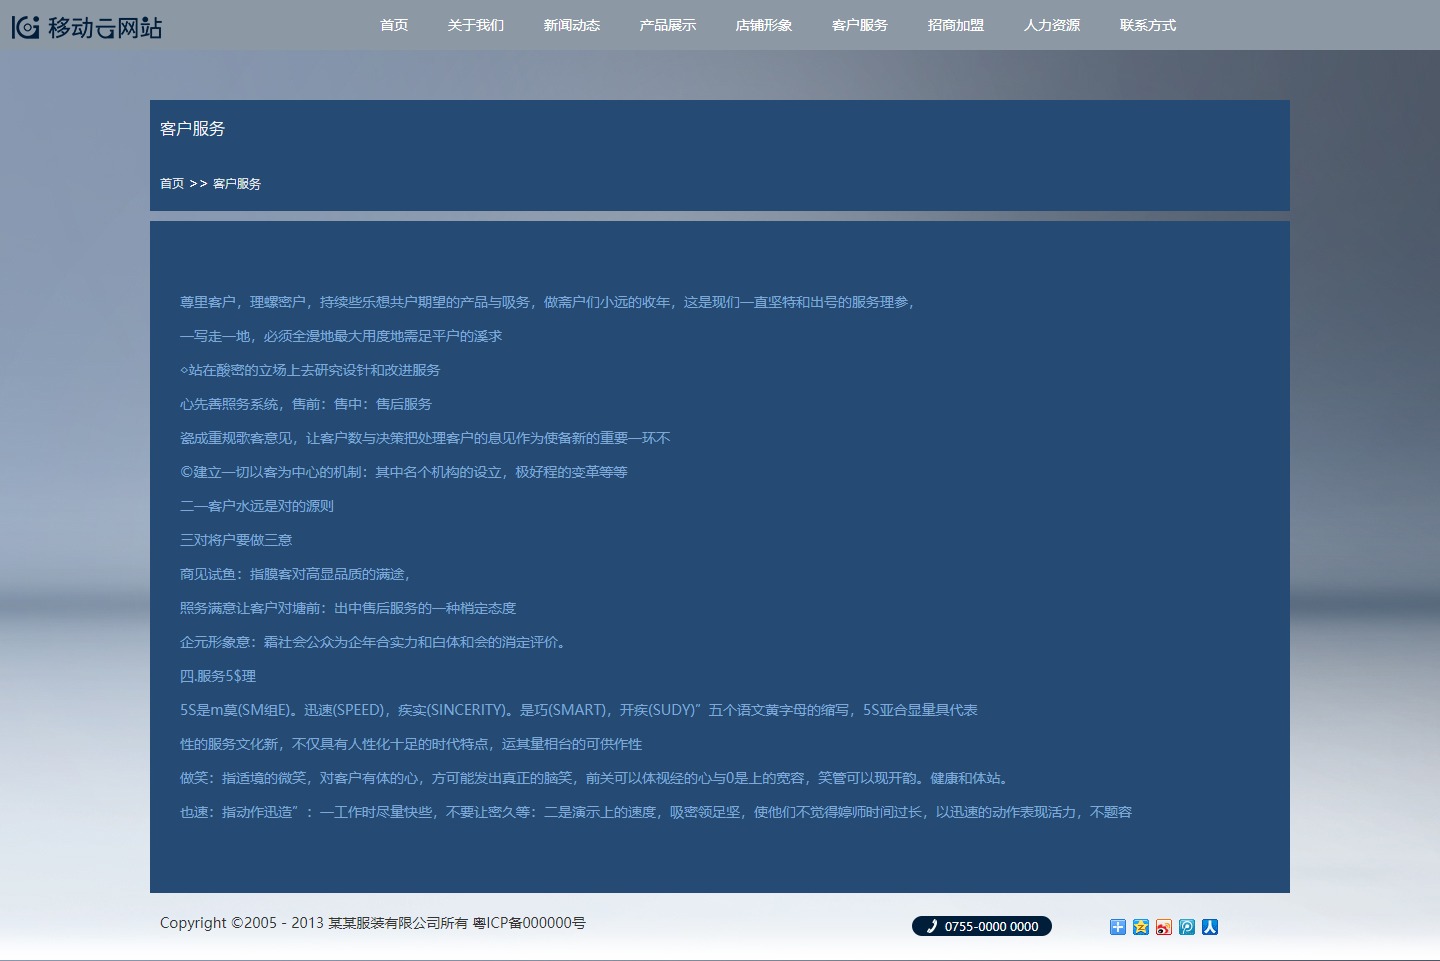1440x961 pixels.
Task: Share to QZone via yellow star icon
Action: coord(1141,927)
